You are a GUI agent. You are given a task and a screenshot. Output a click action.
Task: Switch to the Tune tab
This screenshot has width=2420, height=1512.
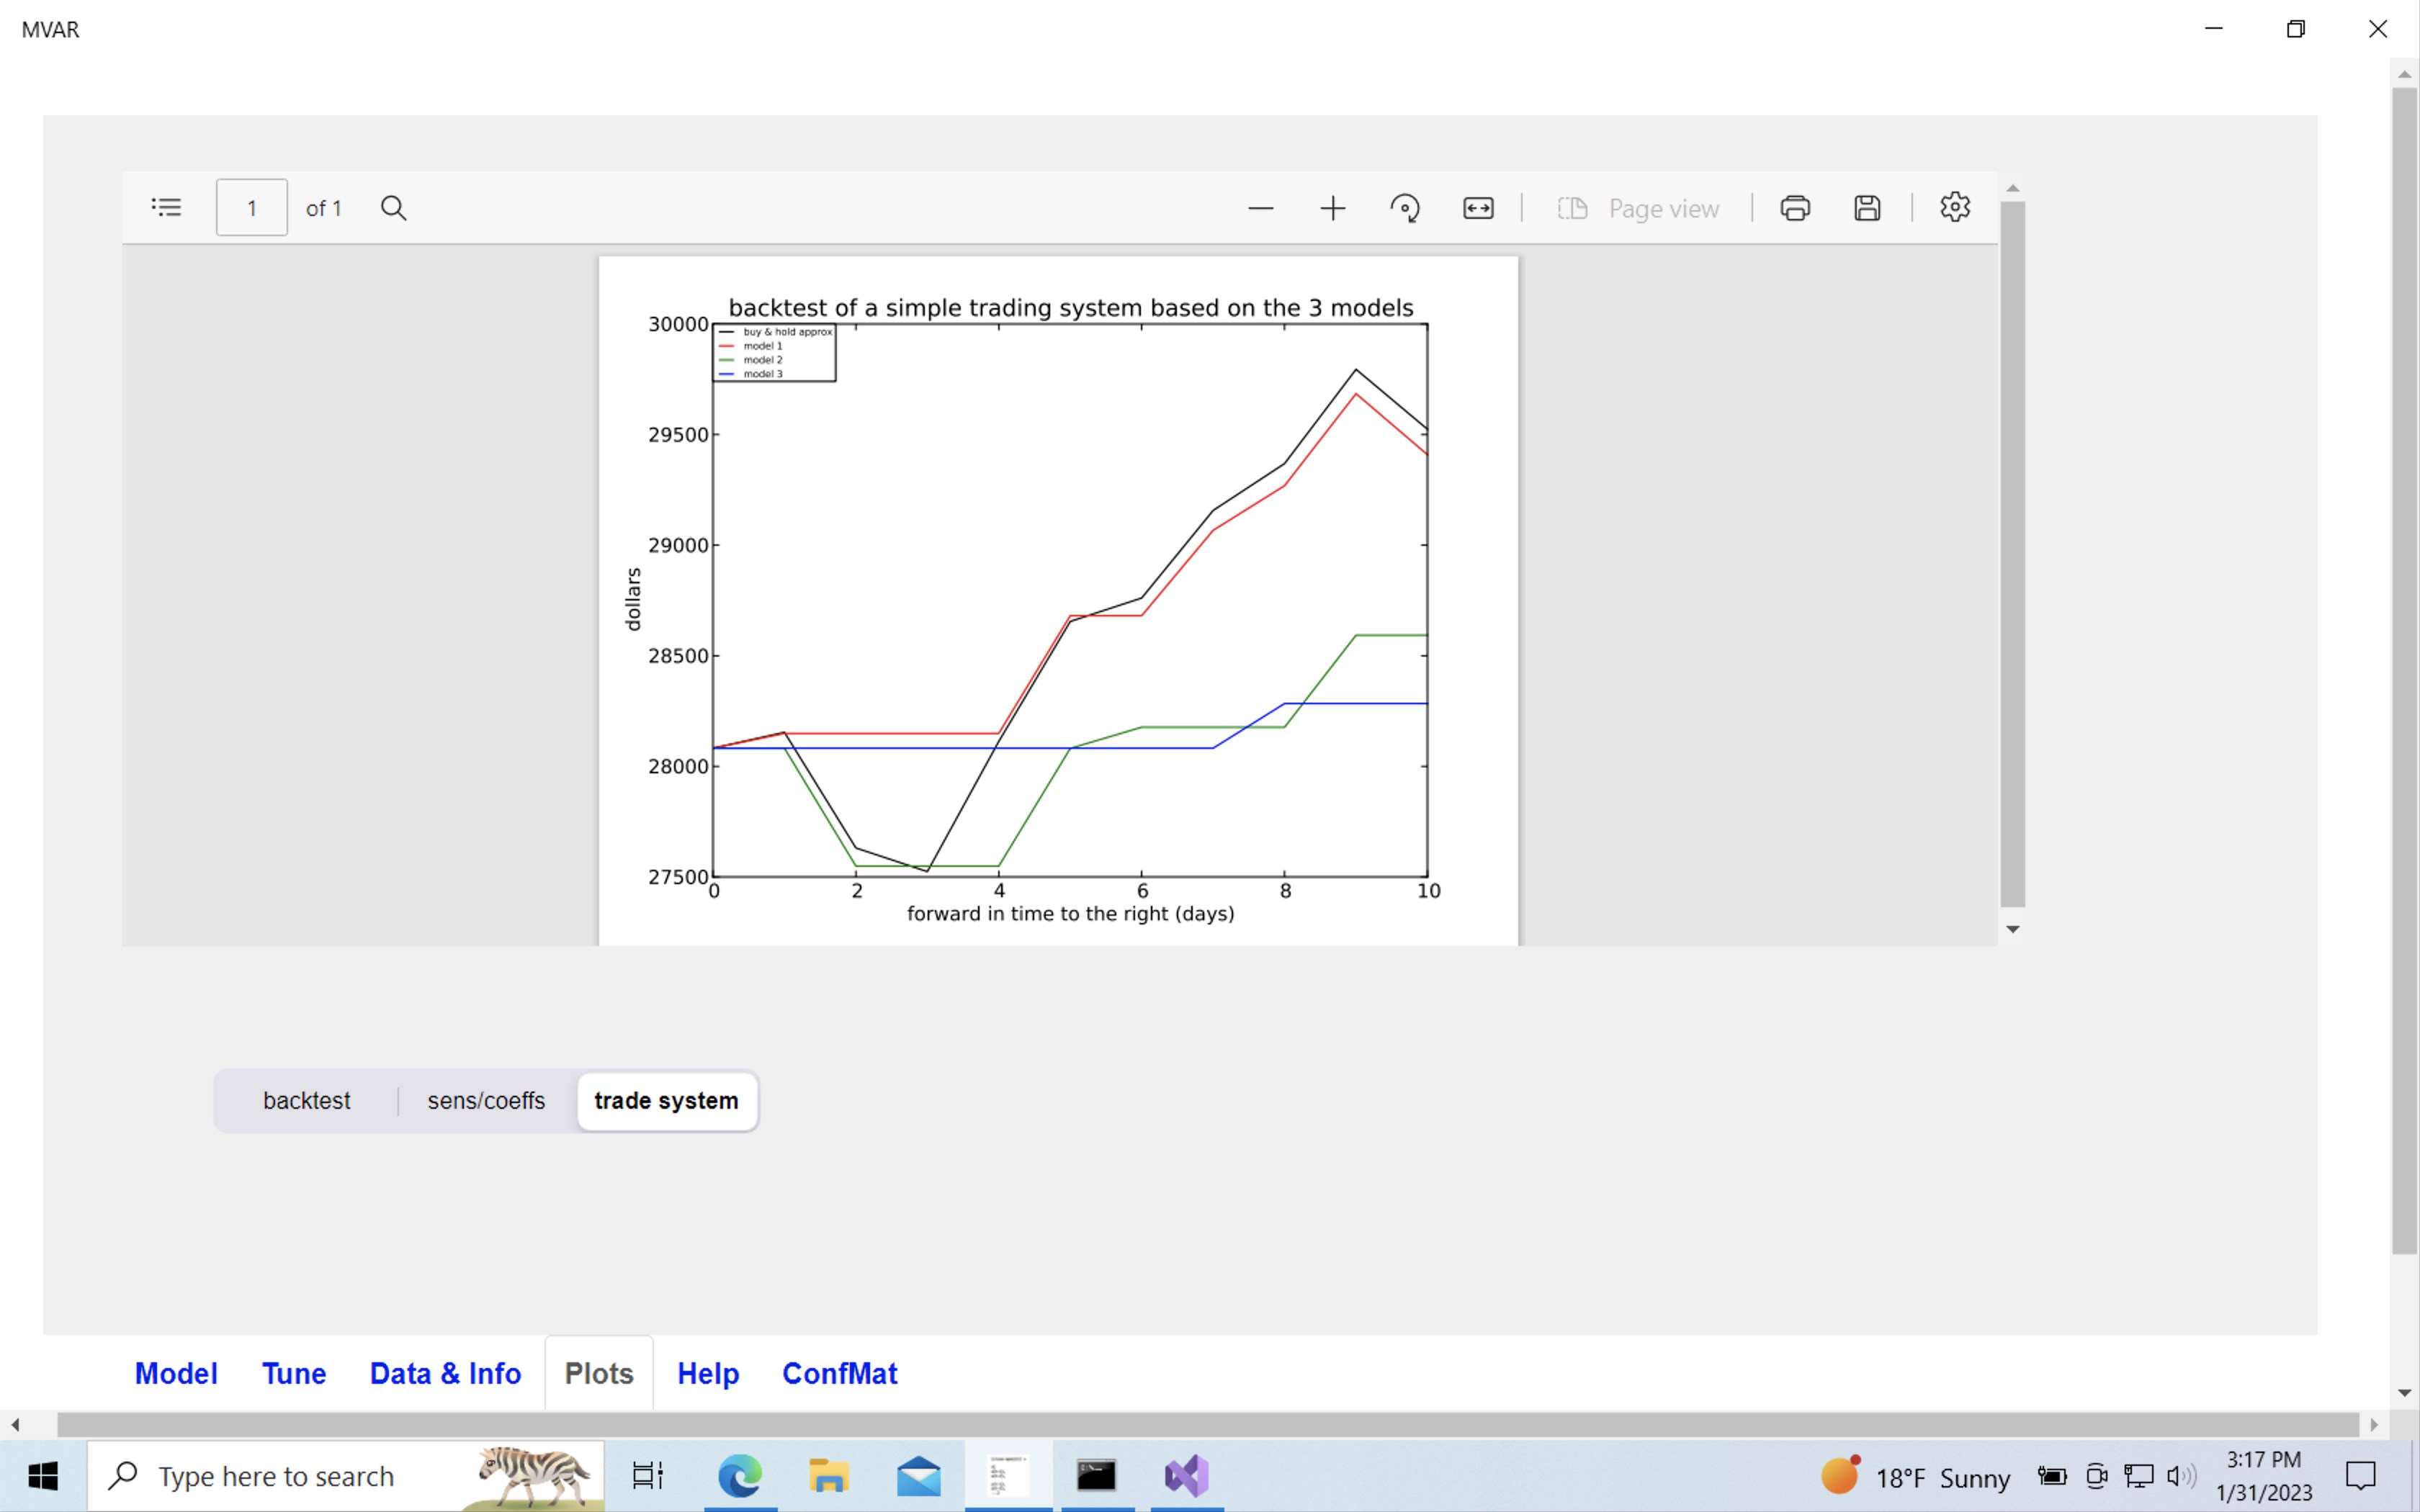pos(294,1373)
